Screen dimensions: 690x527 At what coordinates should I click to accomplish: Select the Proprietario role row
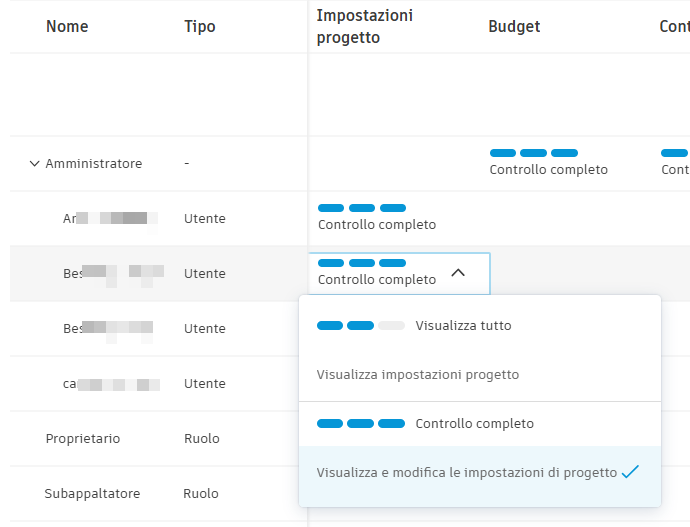point(83,439)
